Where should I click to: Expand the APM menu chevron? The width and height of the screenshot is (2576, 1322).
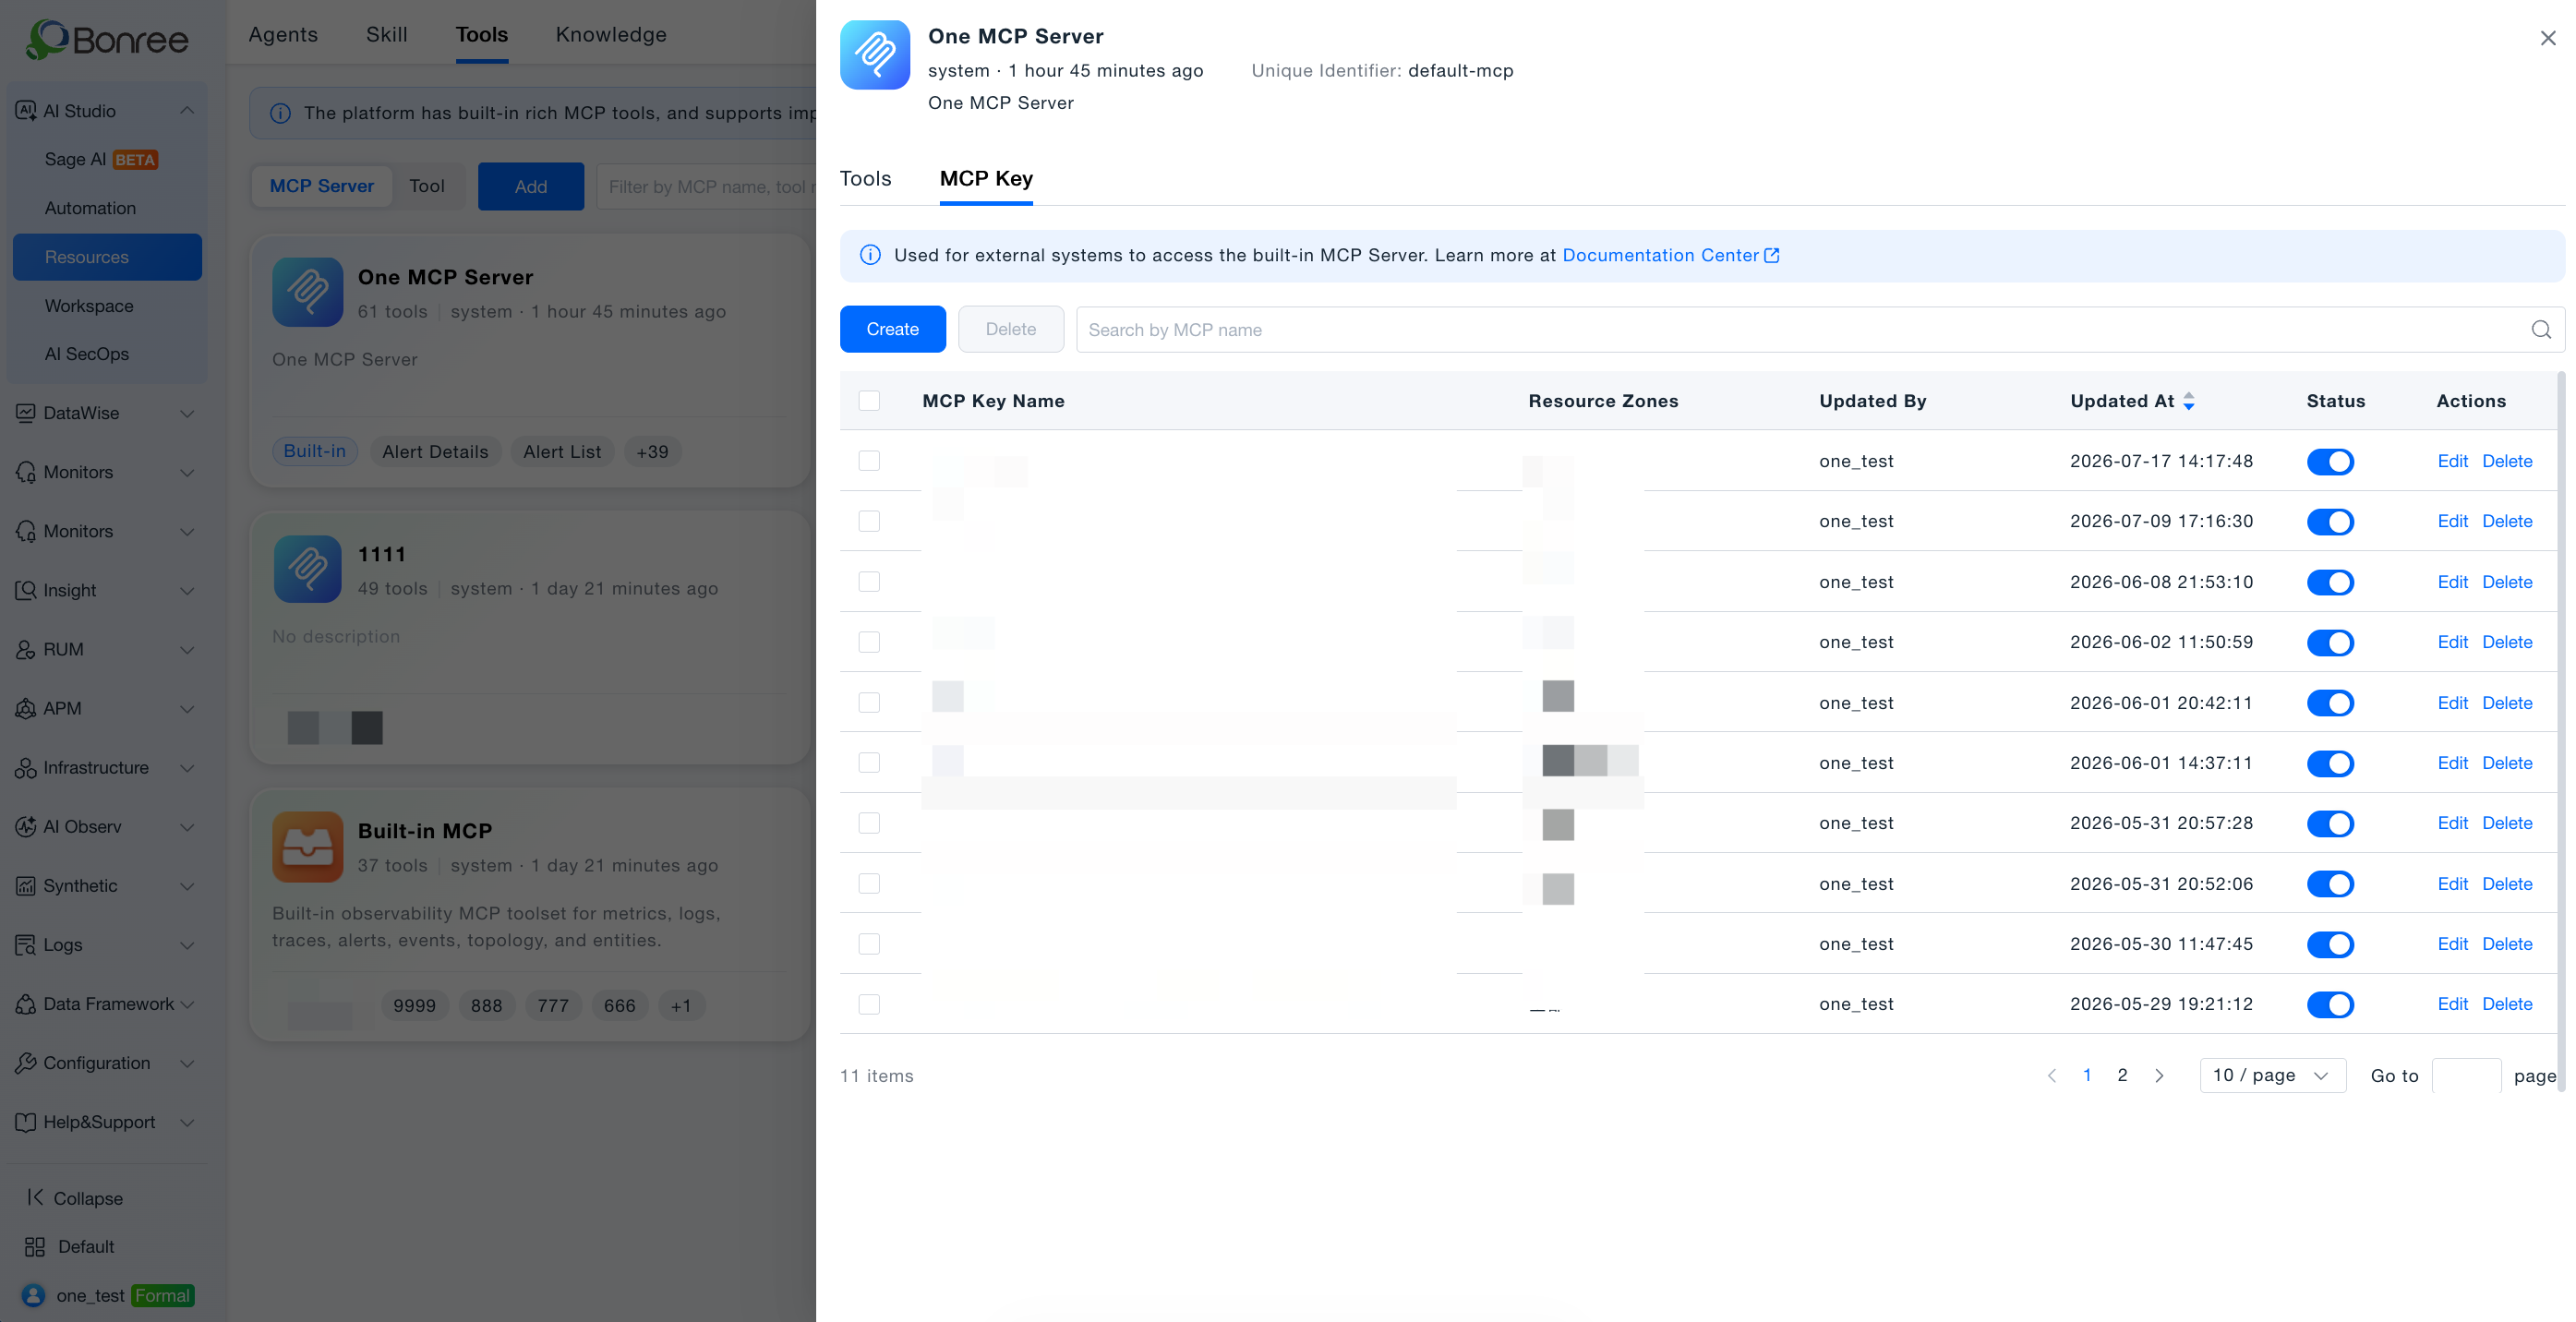[x=187, y=708]
